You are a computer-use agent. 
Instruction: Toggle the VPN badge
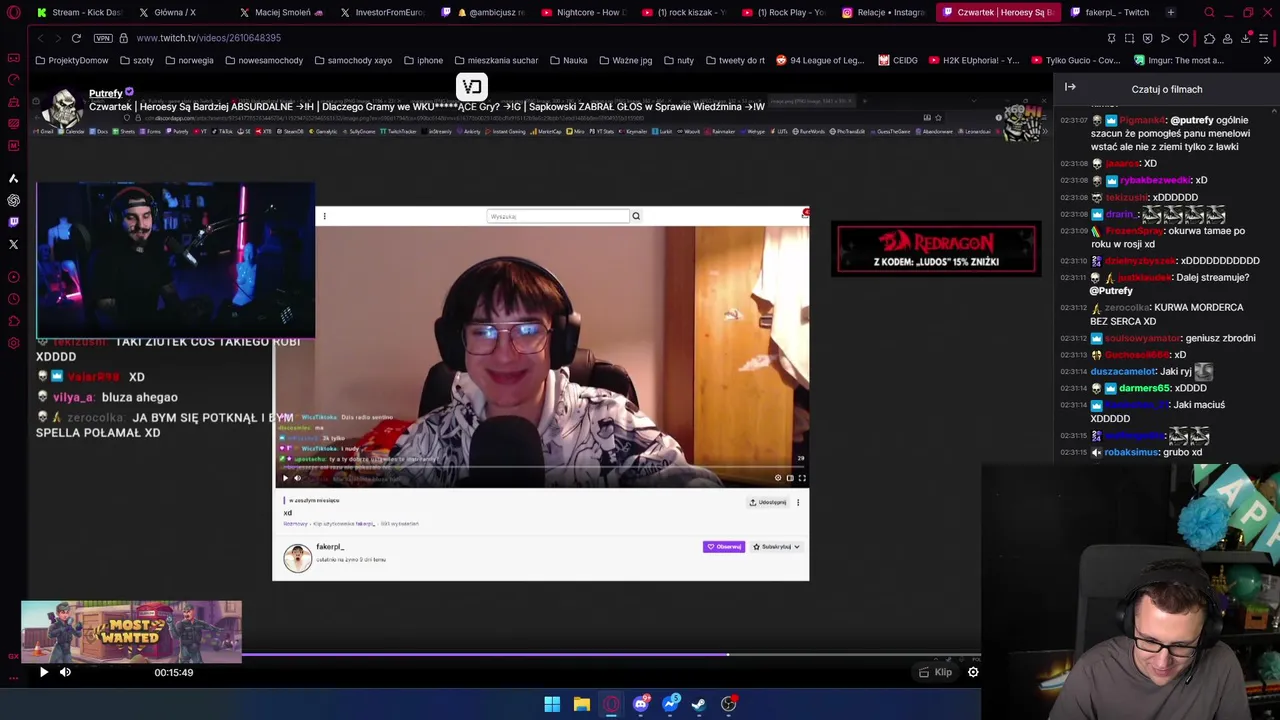pos(103,38)
